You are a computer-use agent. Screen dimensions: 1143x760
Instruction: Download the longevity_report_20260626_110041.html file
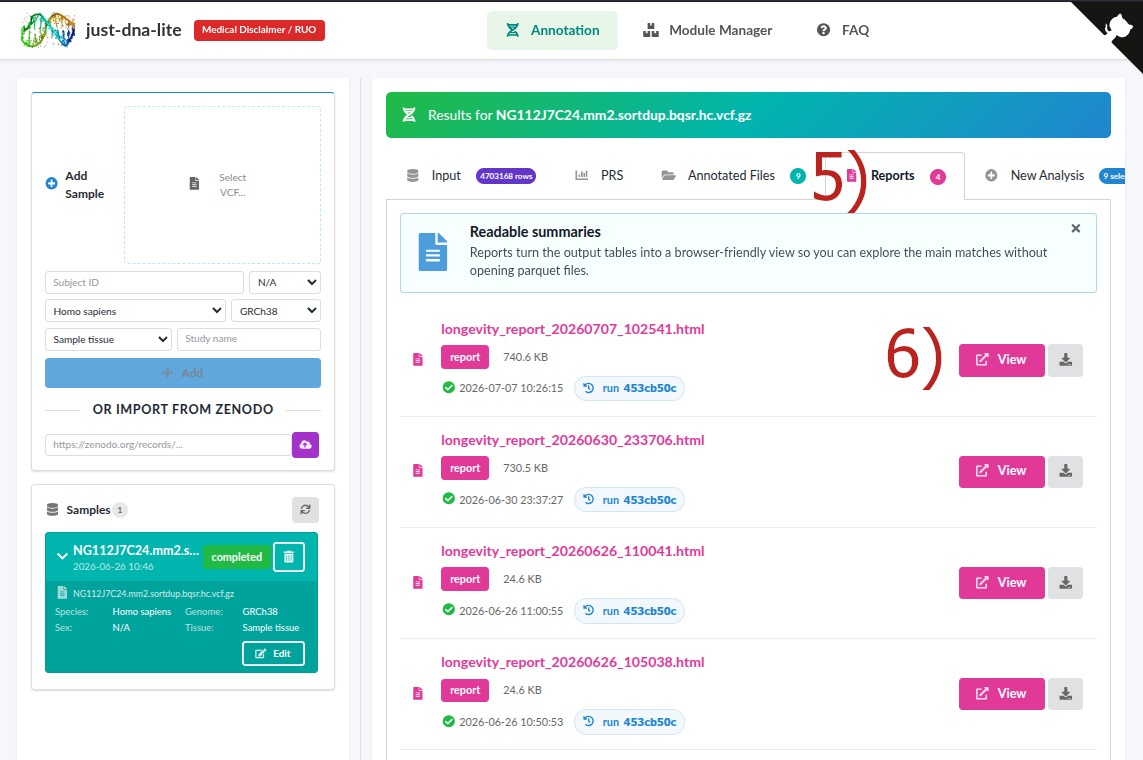[x=1065, y=582]
